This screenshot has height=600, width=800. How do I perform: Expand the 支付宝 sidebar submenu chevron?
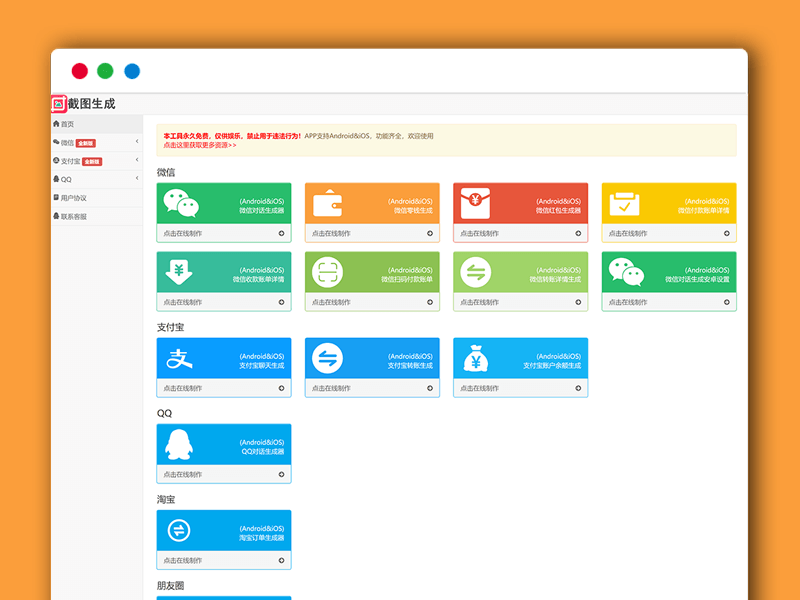137,160
